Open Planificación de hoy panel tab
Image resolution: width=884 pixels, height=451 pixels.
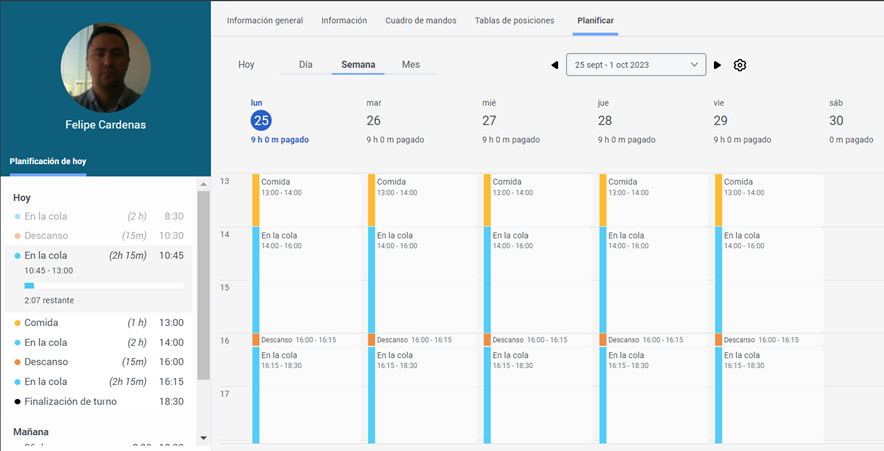48,161
